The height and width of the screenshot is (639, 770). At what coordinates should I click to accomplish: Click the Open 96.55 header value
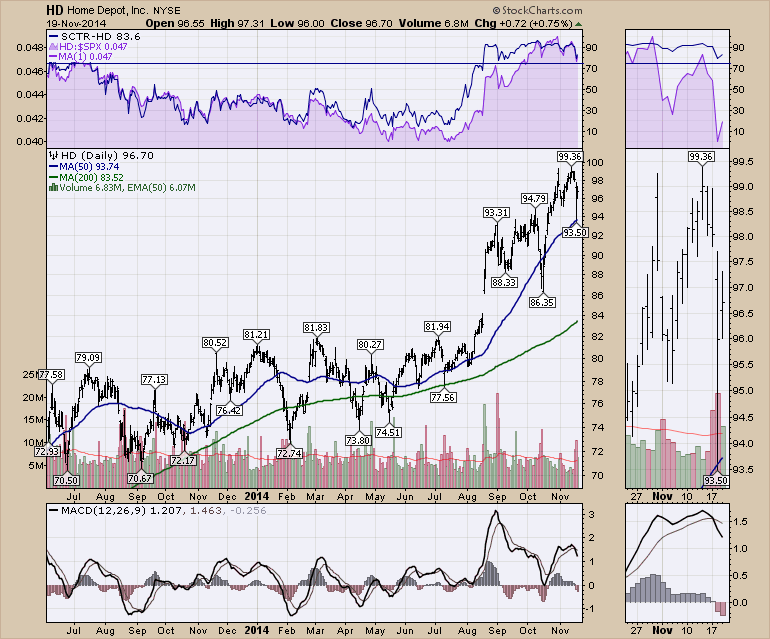(x=175, y=24)
